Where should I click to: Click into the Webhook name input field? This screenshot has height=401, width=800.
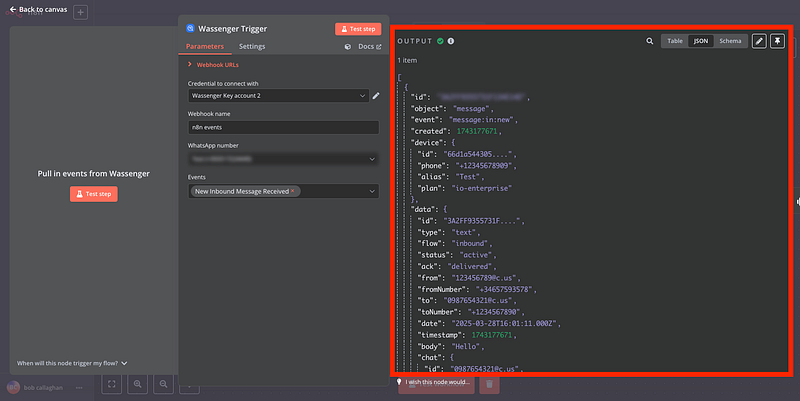283,128
